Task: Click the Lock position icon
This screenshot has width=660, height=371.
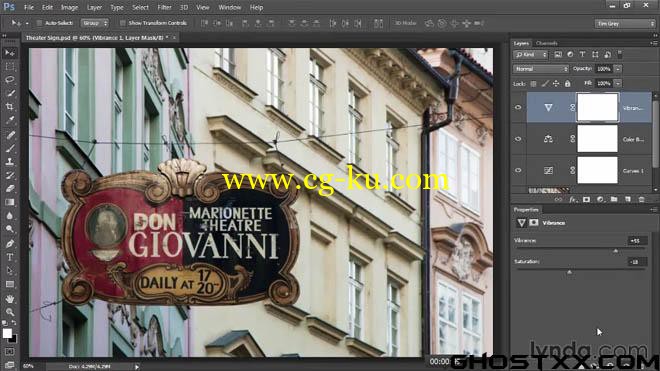Action: (x=556, y=84)
